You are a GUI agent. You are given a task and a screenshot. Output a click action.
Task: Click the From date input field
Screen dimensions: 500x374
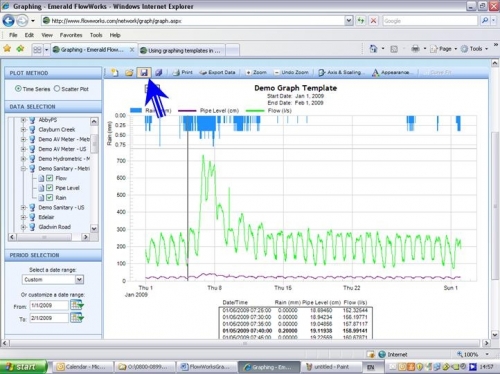(49, 305)
